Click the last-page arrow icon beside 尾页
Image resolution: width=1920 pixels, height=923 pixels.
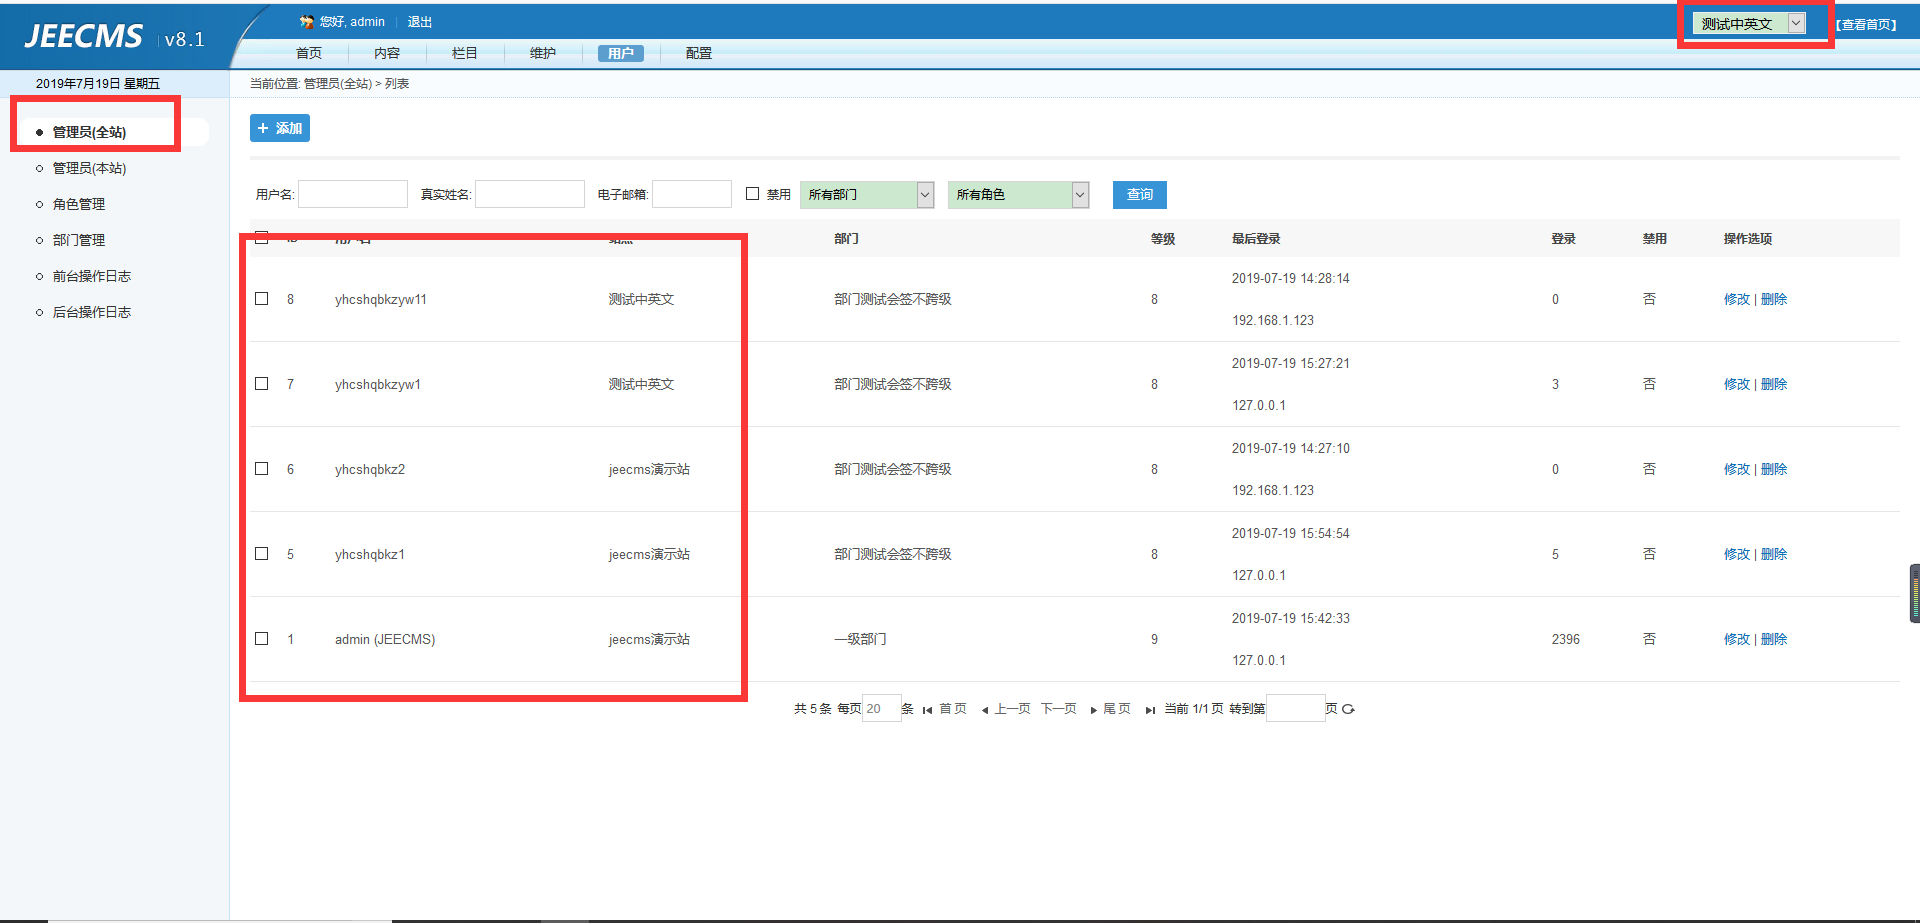1150,710
